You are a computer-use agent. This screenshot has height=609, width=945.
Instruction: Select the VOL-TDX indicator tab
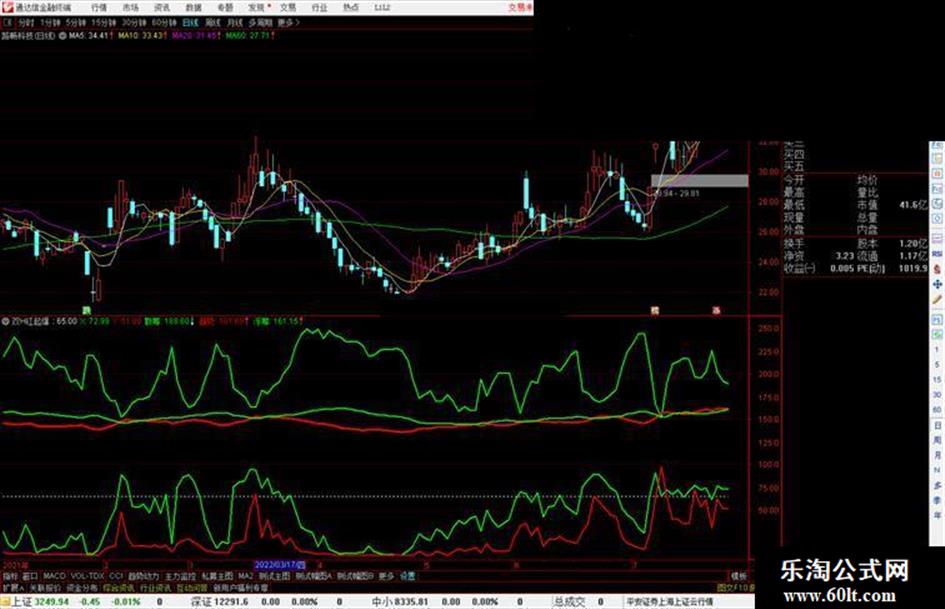coord(88,576)
